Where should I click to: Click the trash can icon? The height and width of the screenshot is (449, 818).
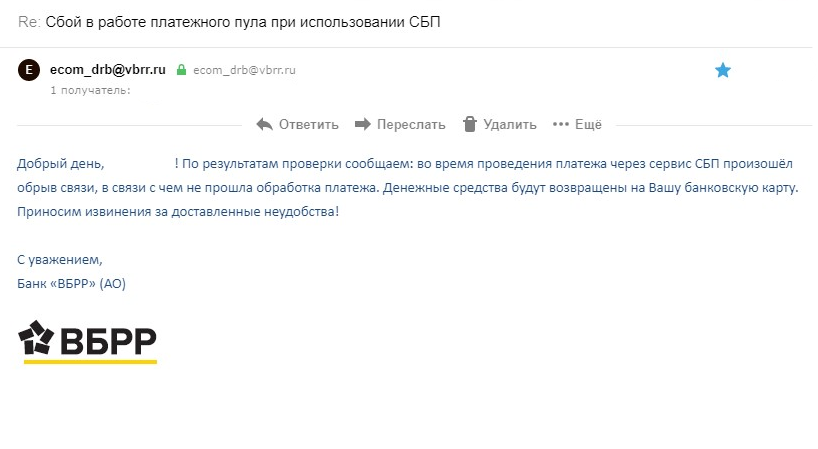pos(470,125)
